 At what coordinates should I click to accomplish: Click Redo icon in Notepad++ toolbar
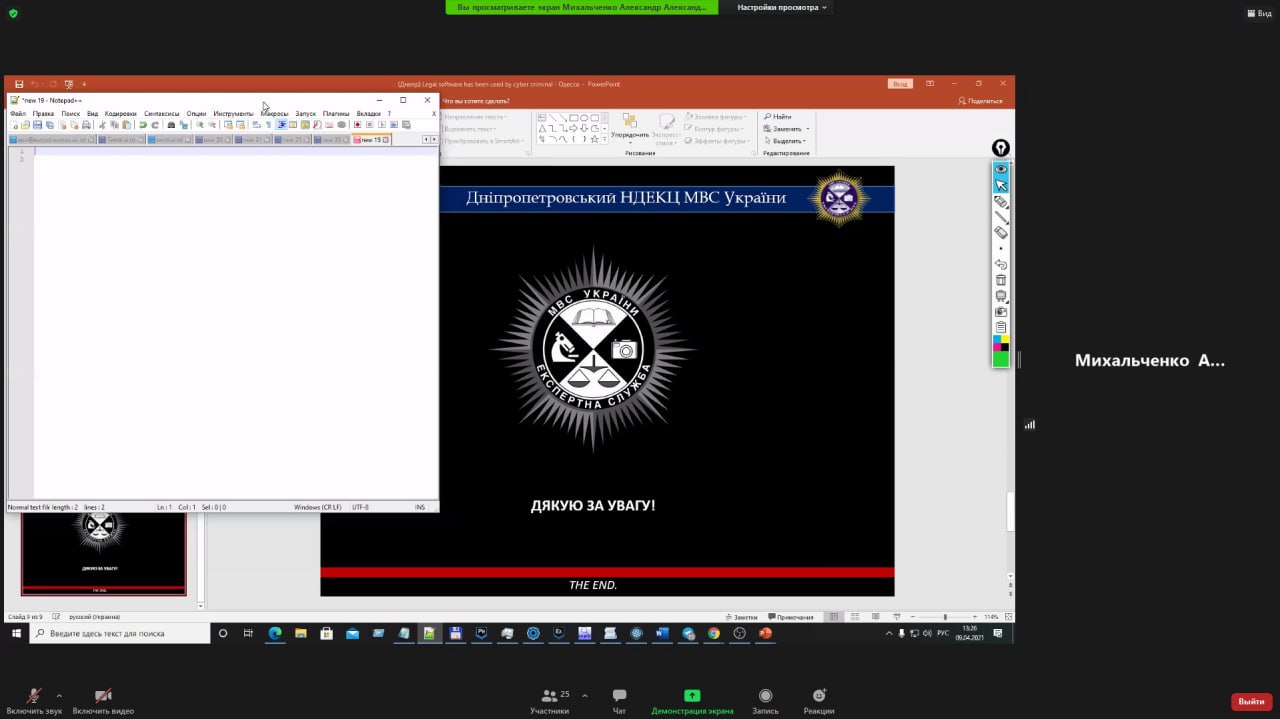[x=155, y=125]
